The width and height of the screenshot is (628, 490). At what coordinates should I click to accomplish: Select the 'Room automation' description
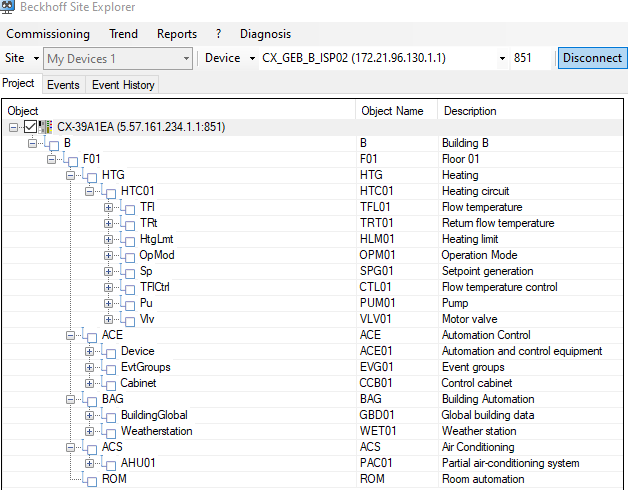483,479
